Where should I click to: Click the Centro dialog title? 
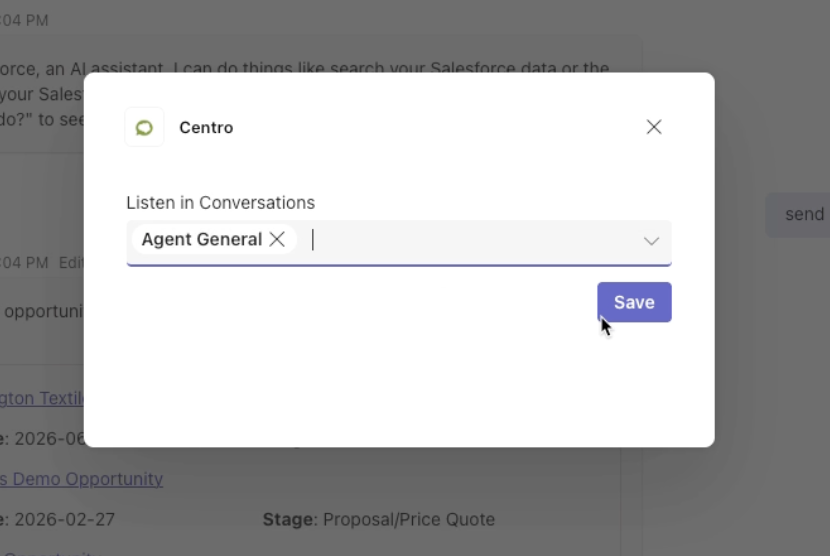coord(206,128)
